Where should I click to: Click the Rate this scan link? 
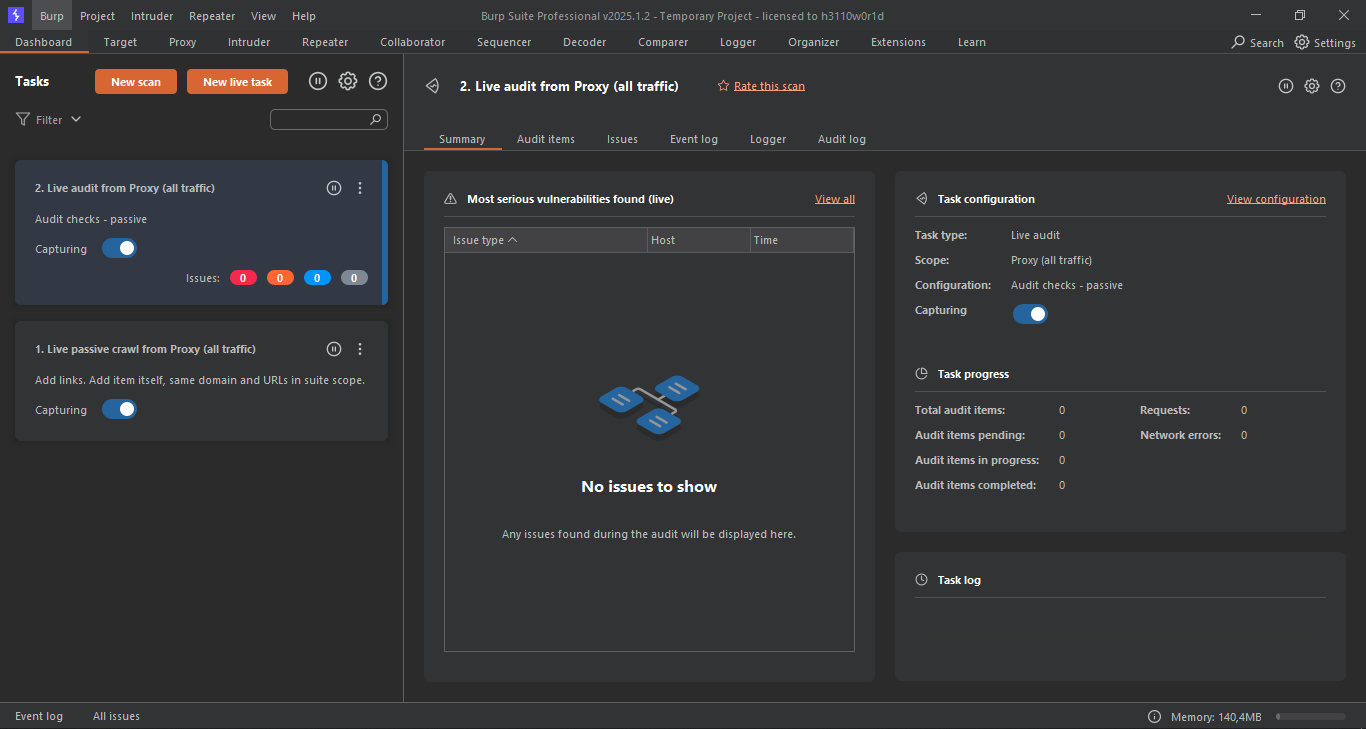pos(769,86)
